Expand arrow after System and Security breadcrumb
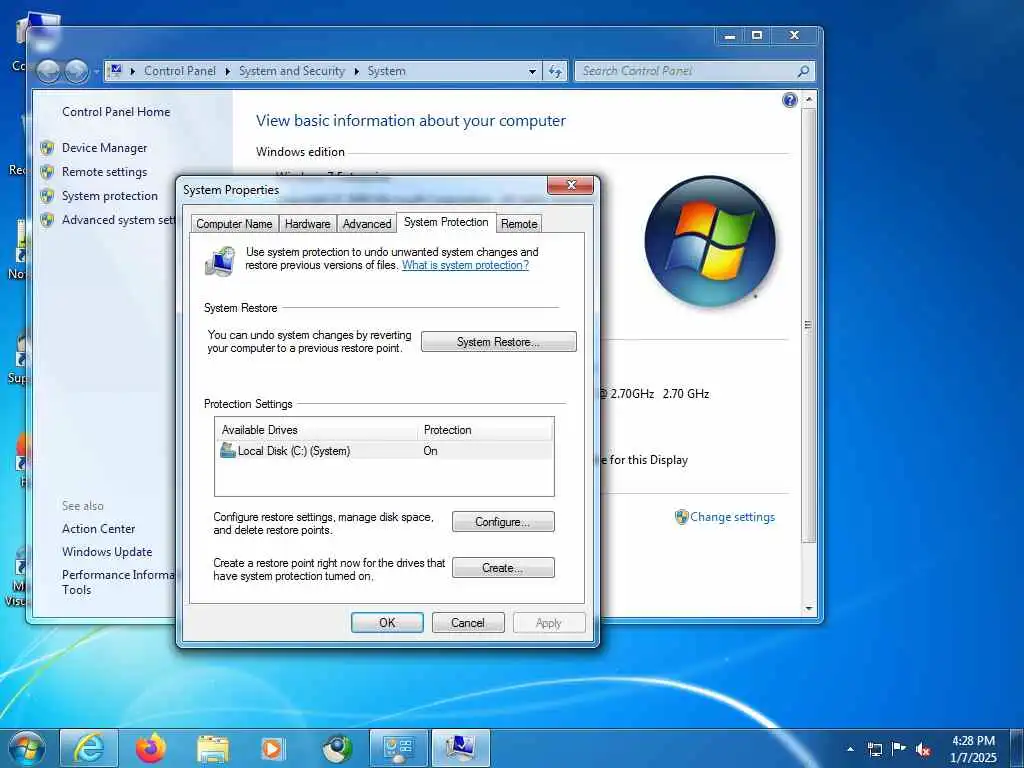Image resolution: width=1024 pixels, height=768 pixels. [357, 71]
